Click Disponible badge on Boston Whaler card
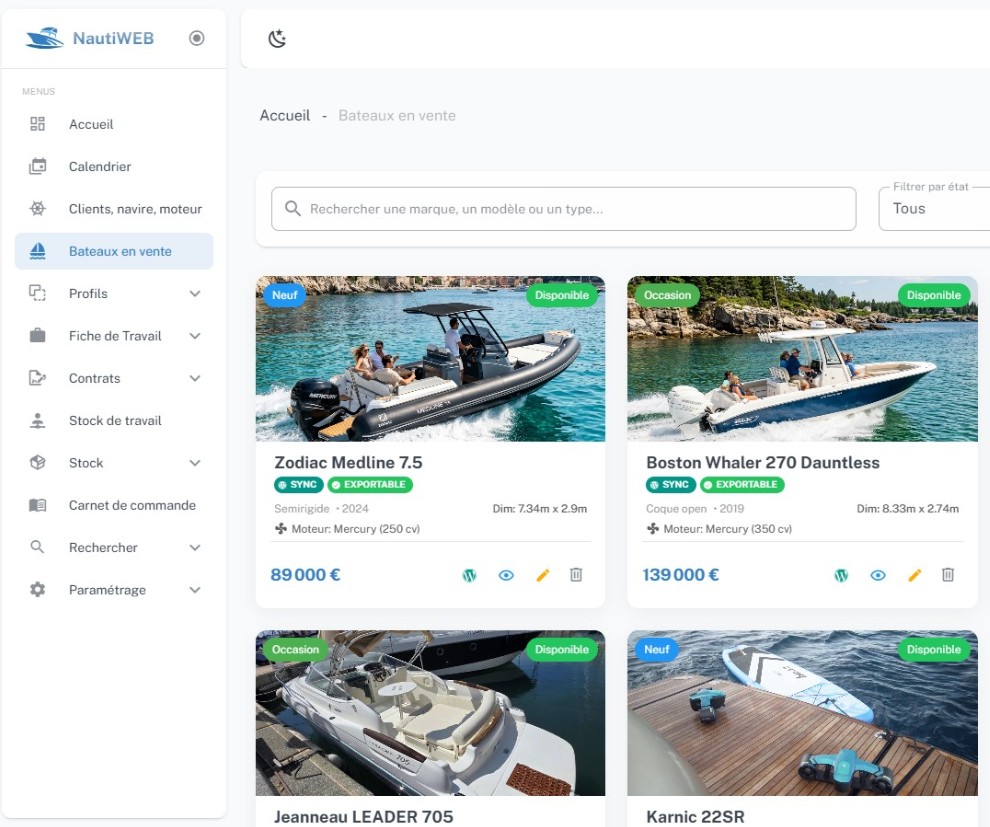The width and height of the screenshot is (990, 827). point(934,295)
